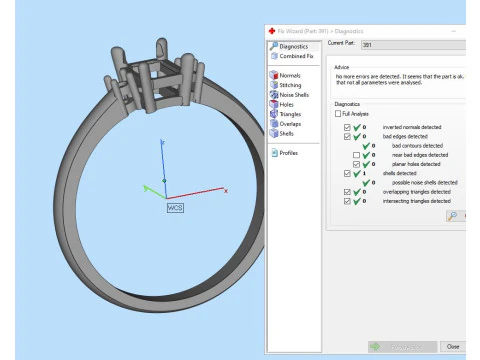Toggle shells detected checkbox
The height and width of the screenshot is (360, 480).
click(x=347, y=173)
